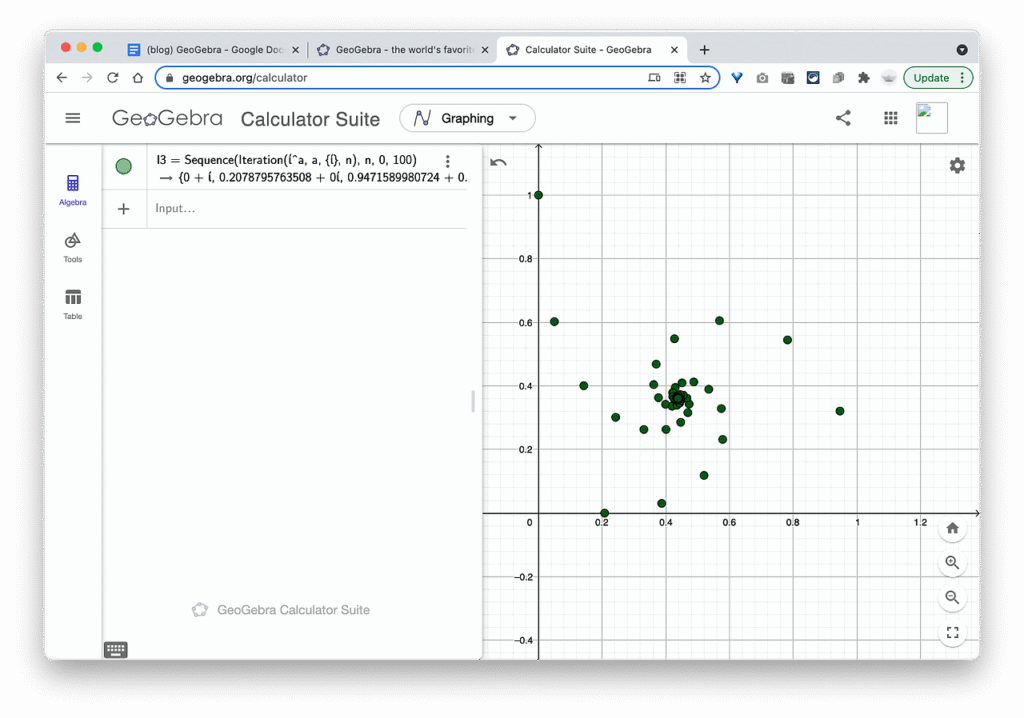Switch to GeoGebra world's favorite tab
Screen dimensions: 1024x718
tap(402, 49)
